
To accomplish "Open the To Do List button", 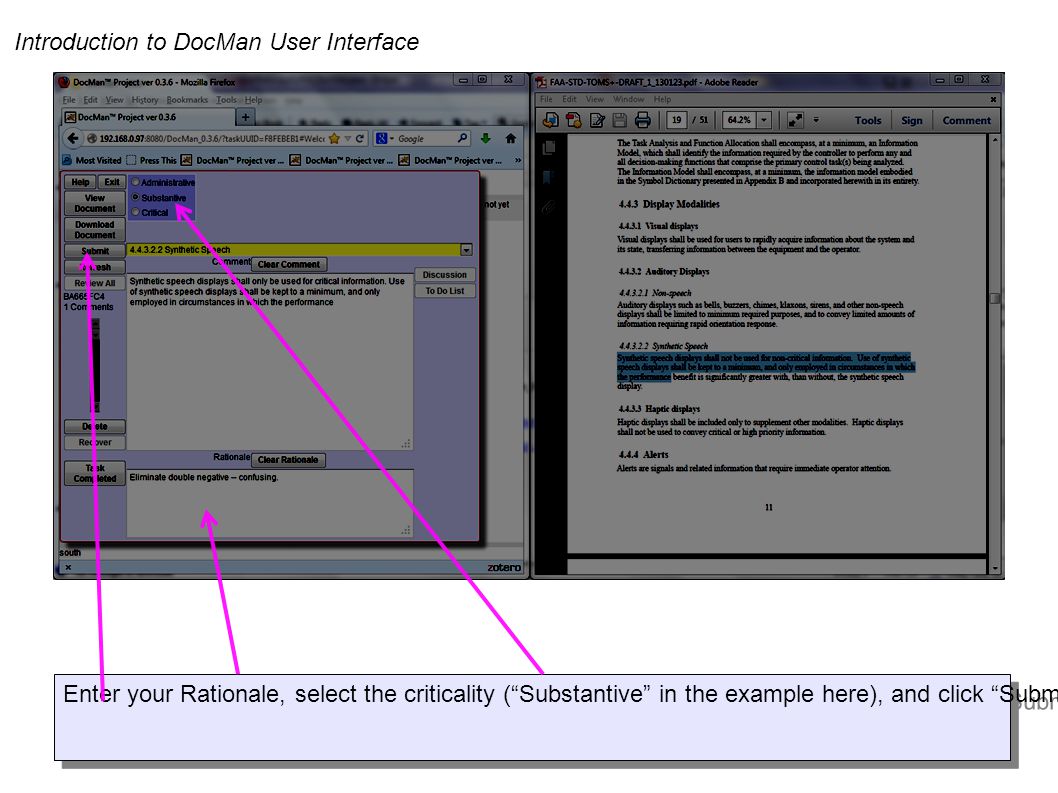I will click(445, 291).
